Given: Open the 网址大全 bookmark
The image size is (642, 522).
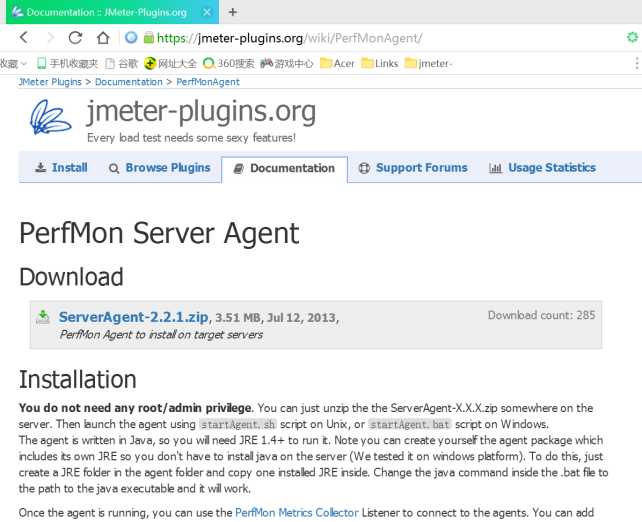Looking at the screenshot, I should pos(170,63).
